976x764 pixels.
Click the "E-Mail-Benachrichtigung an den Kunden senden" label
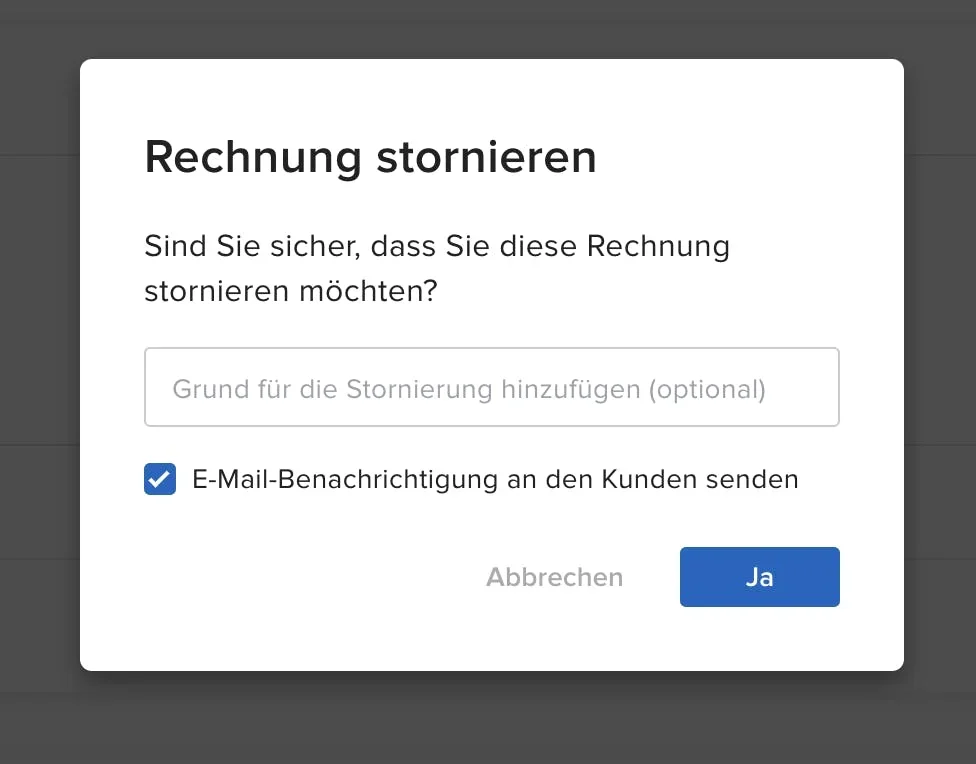495,479
